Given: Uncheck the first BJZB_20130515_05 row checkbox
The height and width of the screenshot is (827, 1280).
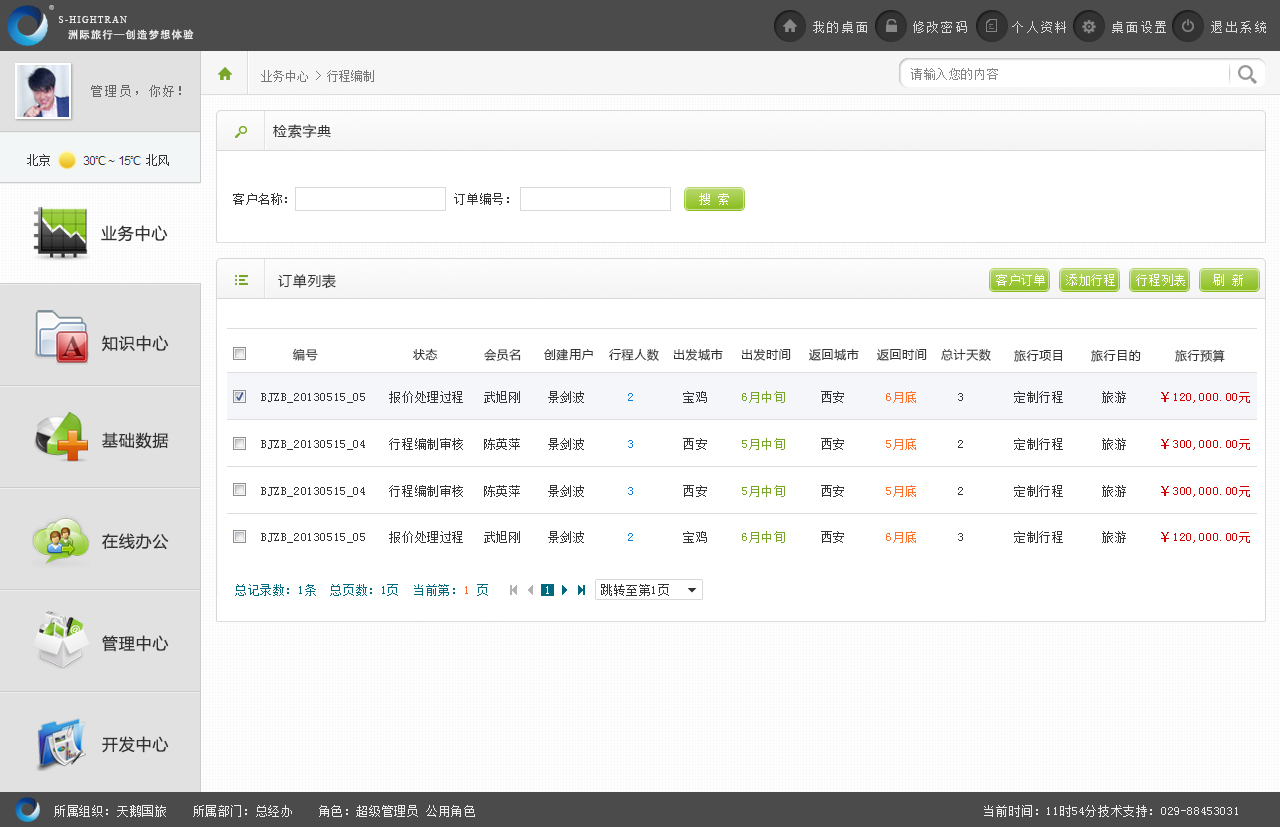Looking at the screenshot, I should click(239, 396).
